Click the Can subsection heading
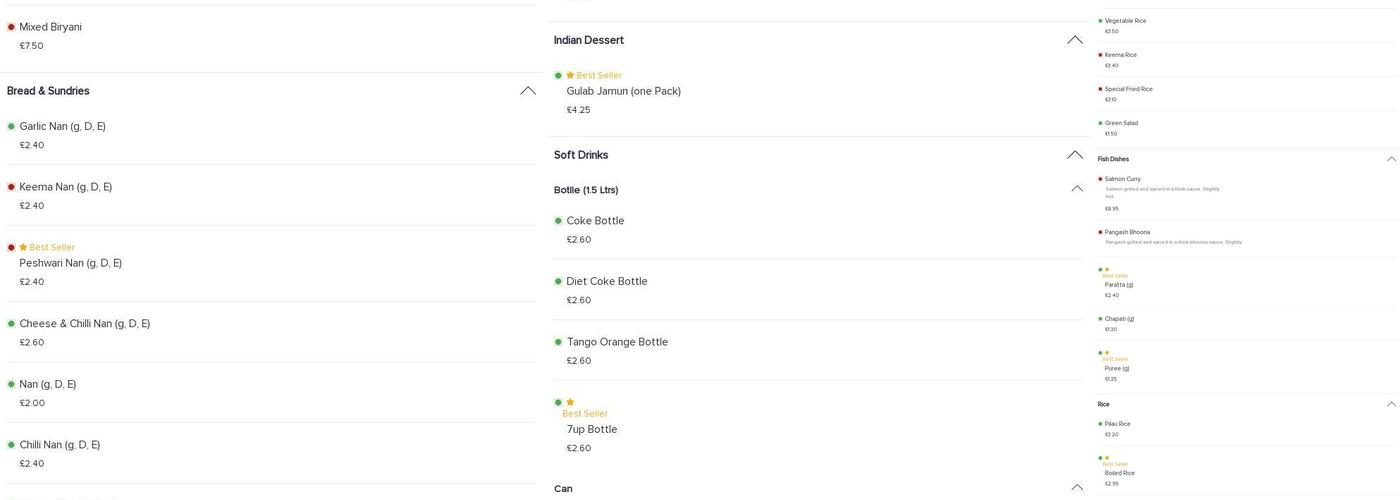The width and height of the screenshot is (1400, 500). tap(563, 489)
